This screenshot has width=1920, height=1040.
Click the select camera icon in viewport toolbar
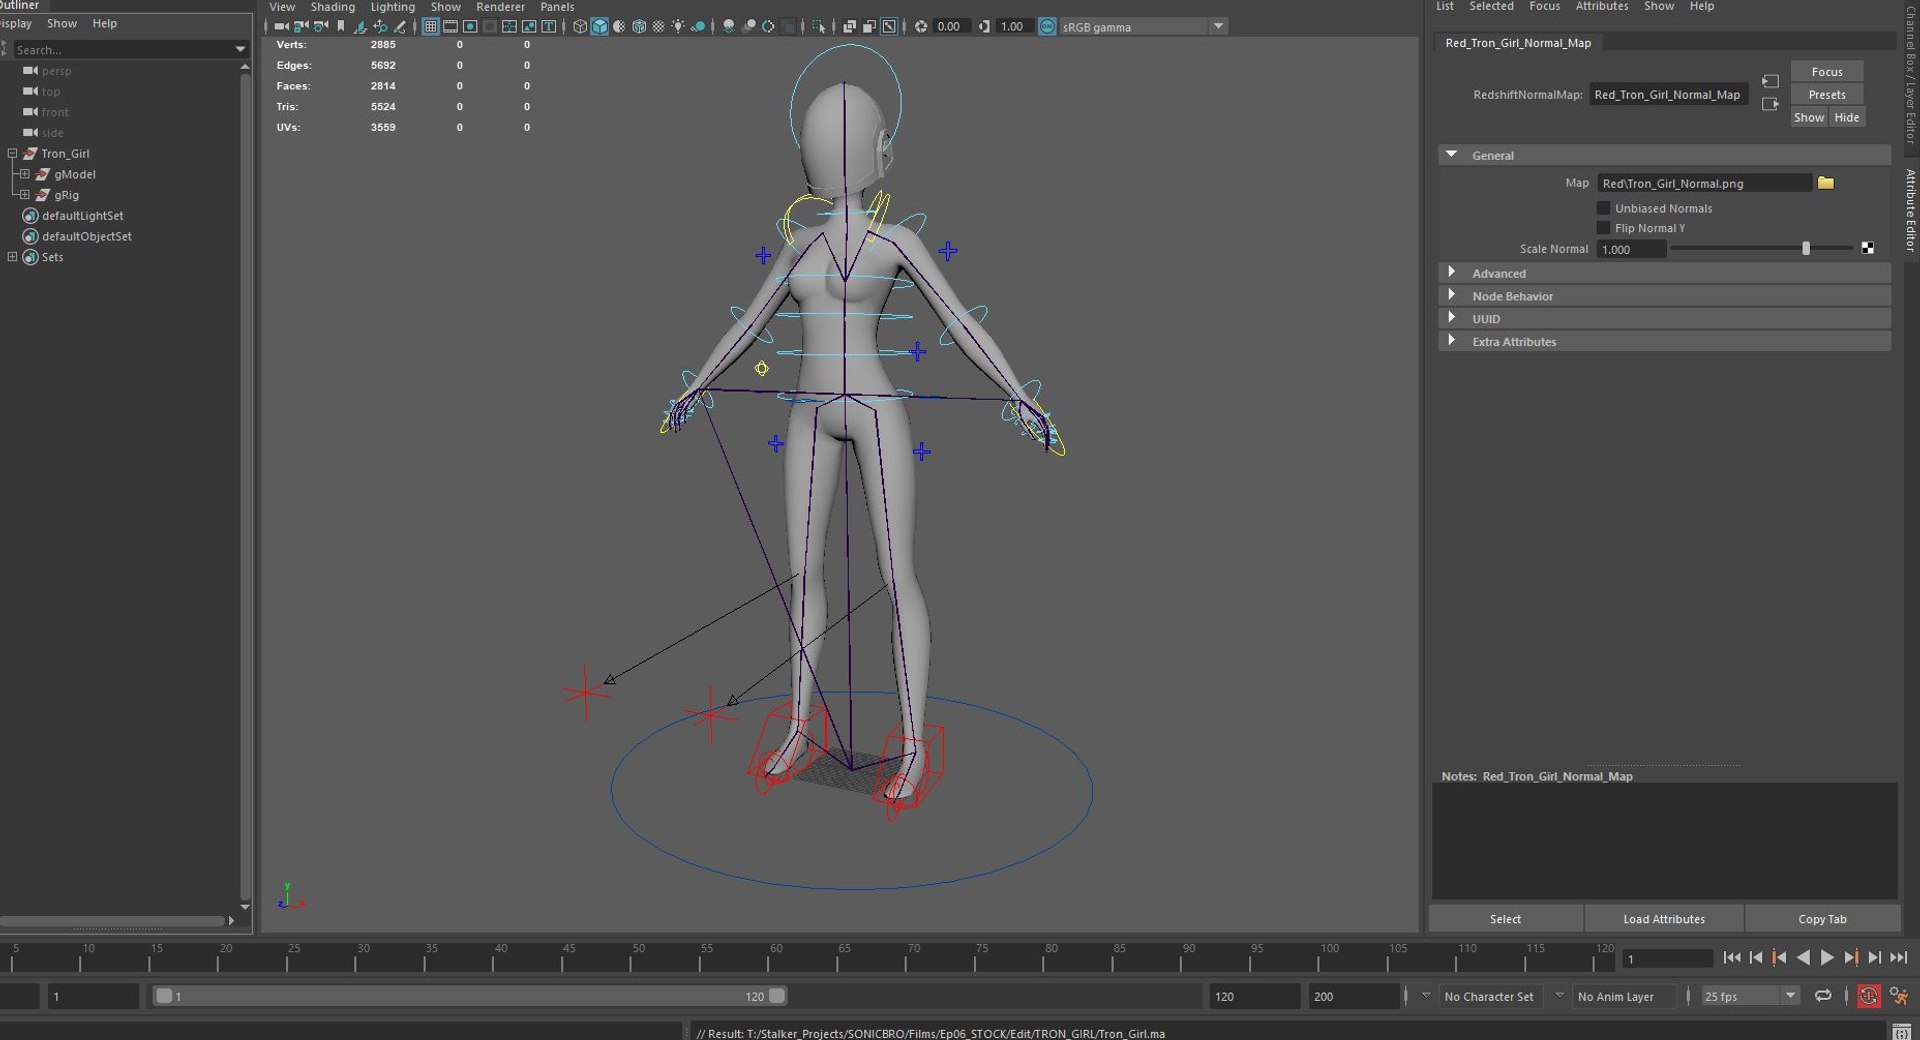click(x=281, y=26)
